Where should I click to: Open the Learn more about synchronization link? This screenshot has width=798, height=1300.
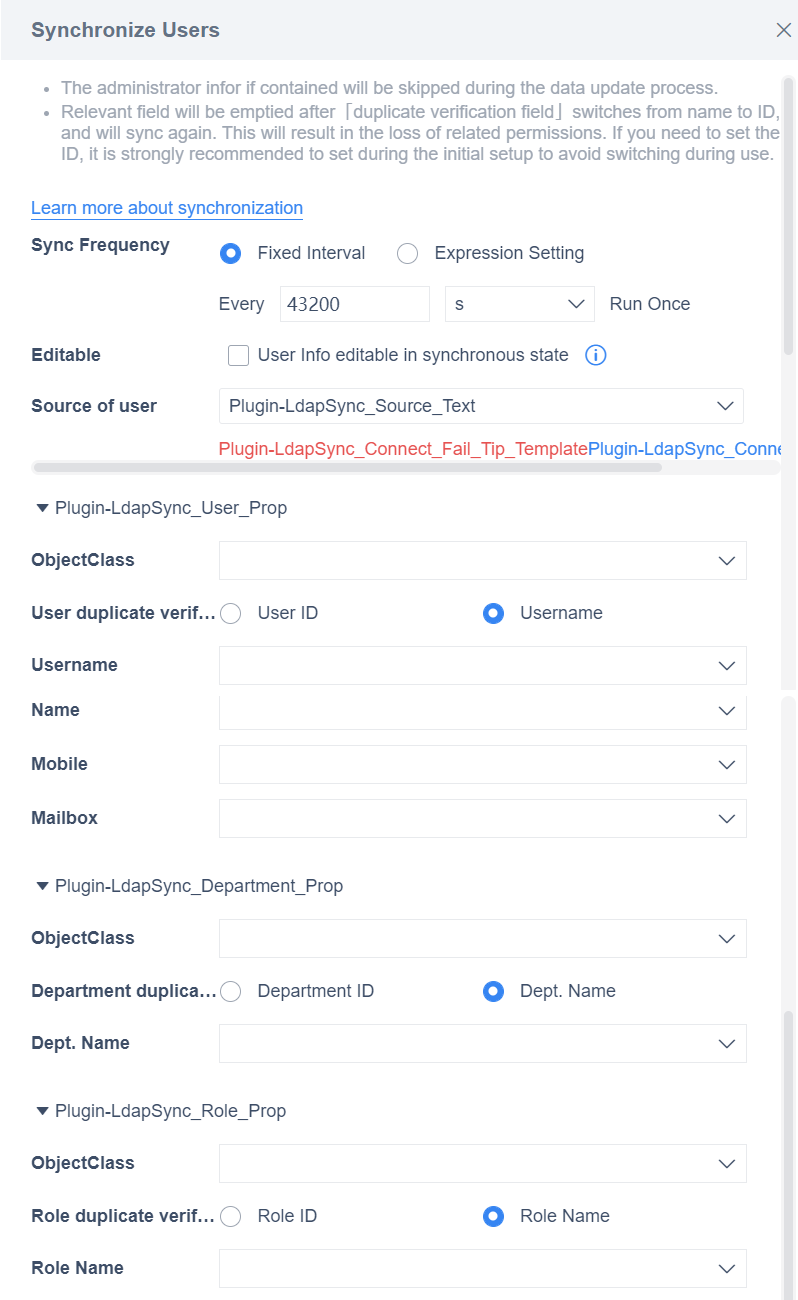pyautogui.click(x=166, y=208)
